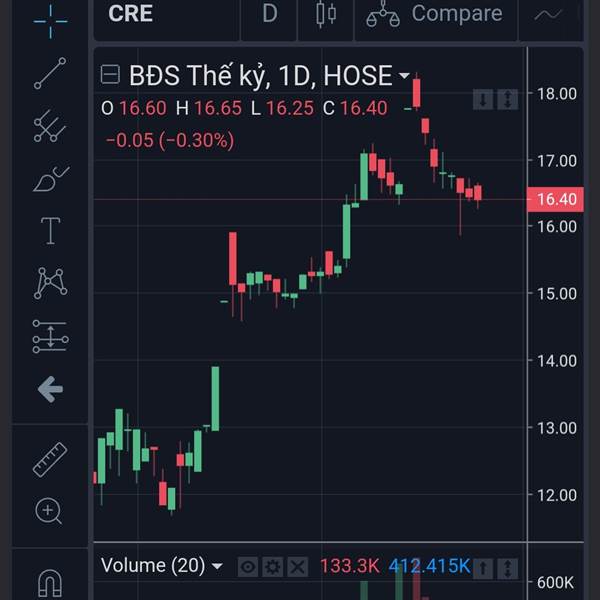Click the back arrow icon
The width and height of the screenshot is (600, 600).
(50, 389)
